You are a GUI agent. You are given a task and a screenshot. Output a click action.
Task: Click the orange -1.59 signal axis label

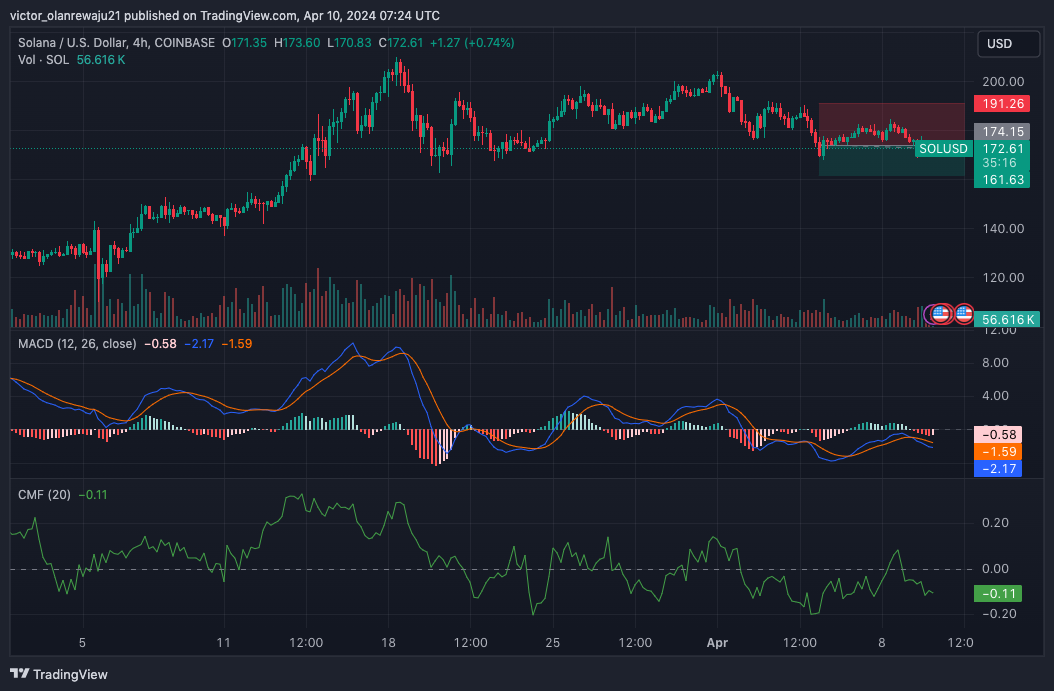click(998, 452)
